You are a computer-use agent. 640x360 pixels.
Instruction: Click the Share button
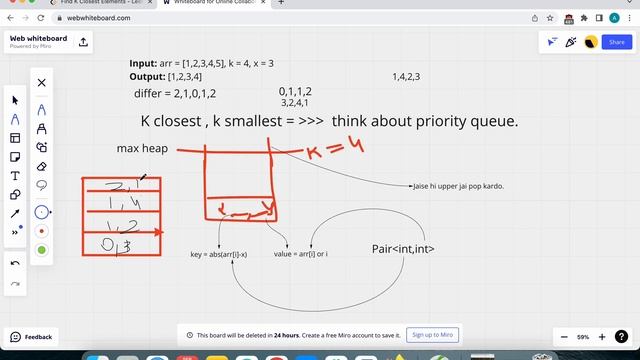click(617, 42)
